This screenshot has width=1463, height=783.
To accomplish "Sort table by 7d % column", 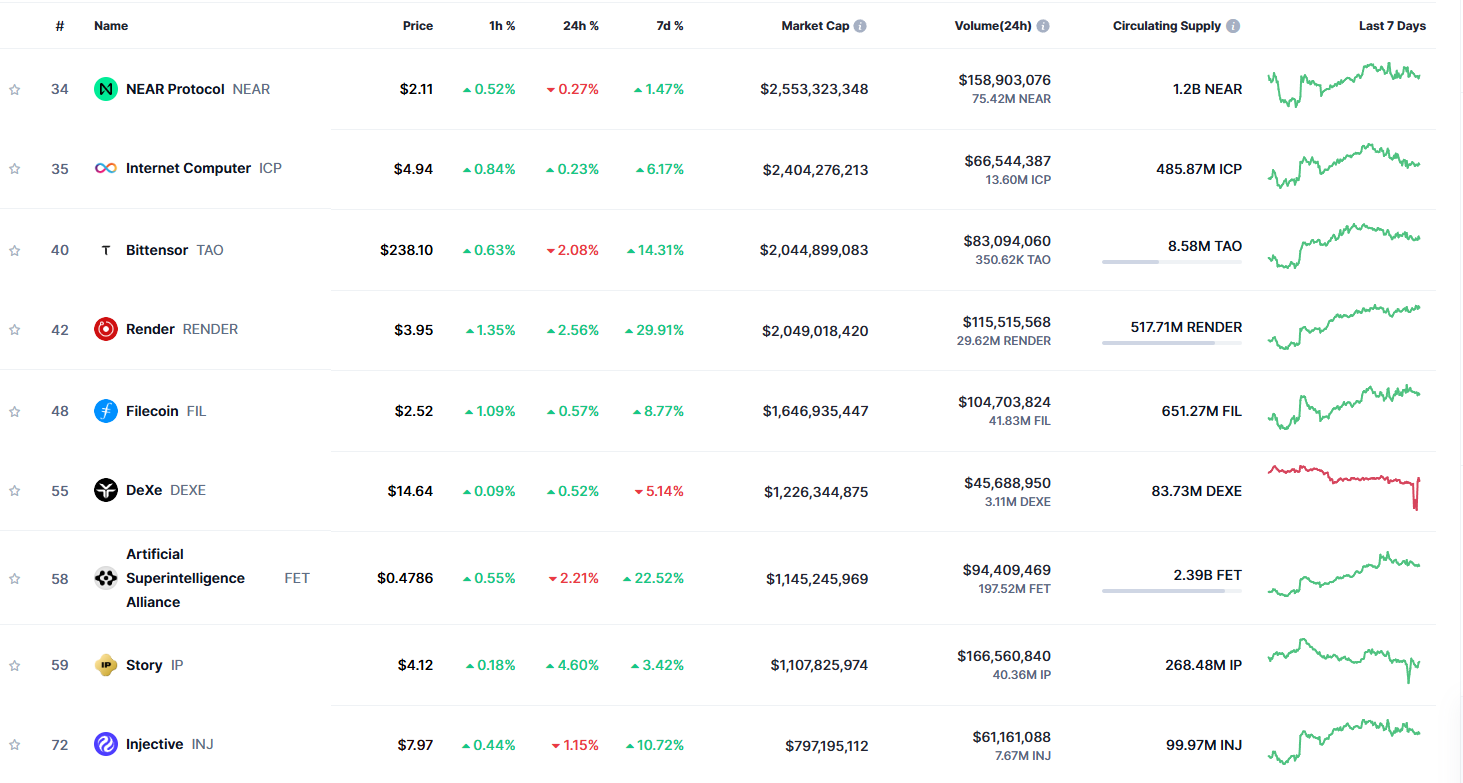I will click(670, 26).
